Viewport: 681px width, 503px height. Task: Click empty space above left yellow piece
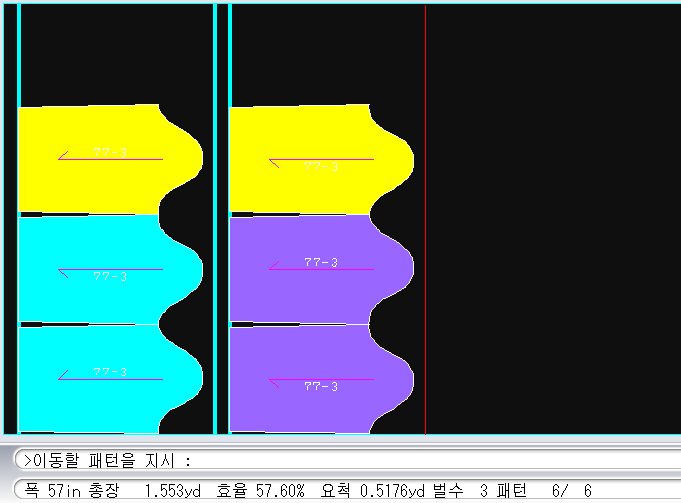(110, 55)
